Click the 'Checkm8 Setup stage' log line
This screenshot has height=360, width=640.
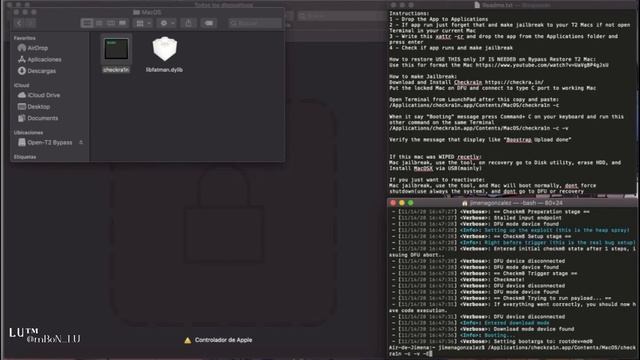(x=481, y=236)
